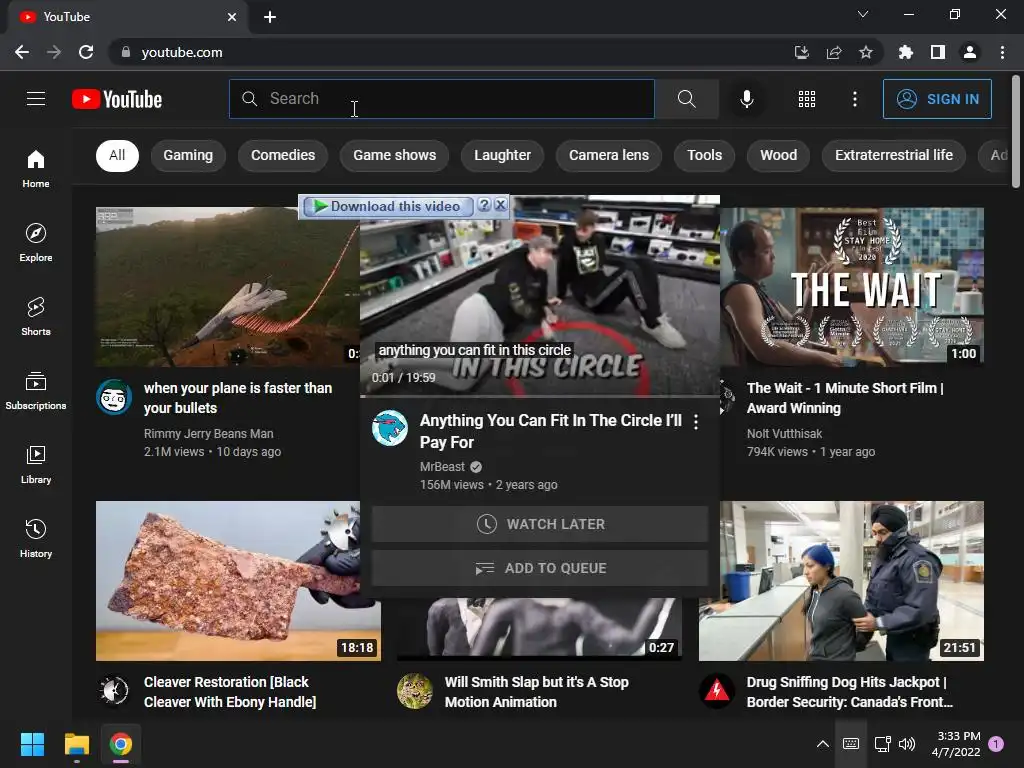Open plane faster than bullets thumbnail
The image size is (1024, 768).
point(227,287)
